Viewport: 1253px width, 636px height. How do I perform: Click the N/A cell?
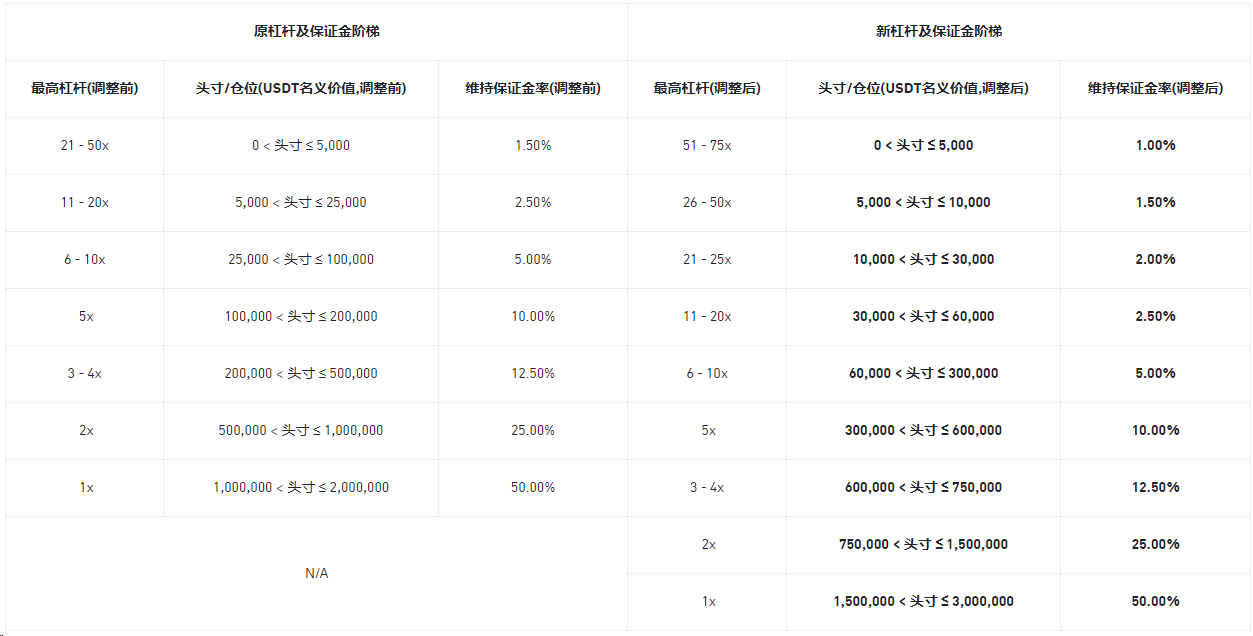pyautogui.click(x=316, y=573)
